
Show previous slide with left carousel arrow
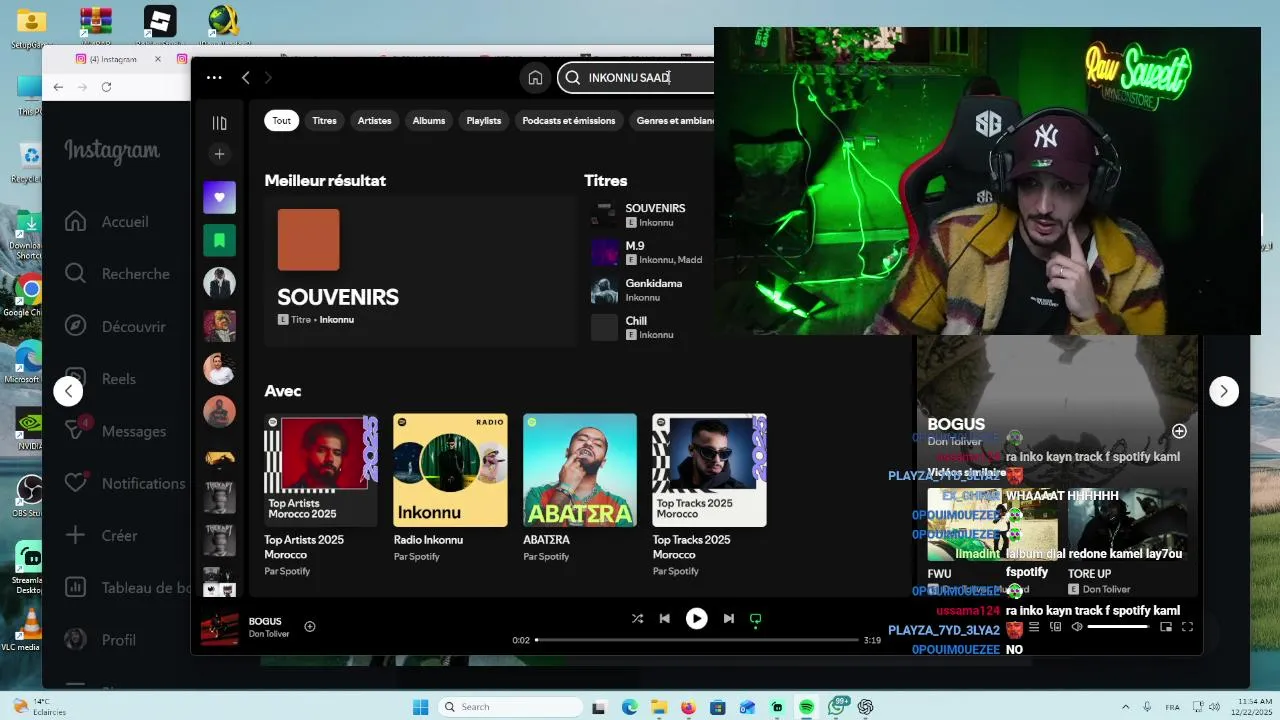coord(68,391)
